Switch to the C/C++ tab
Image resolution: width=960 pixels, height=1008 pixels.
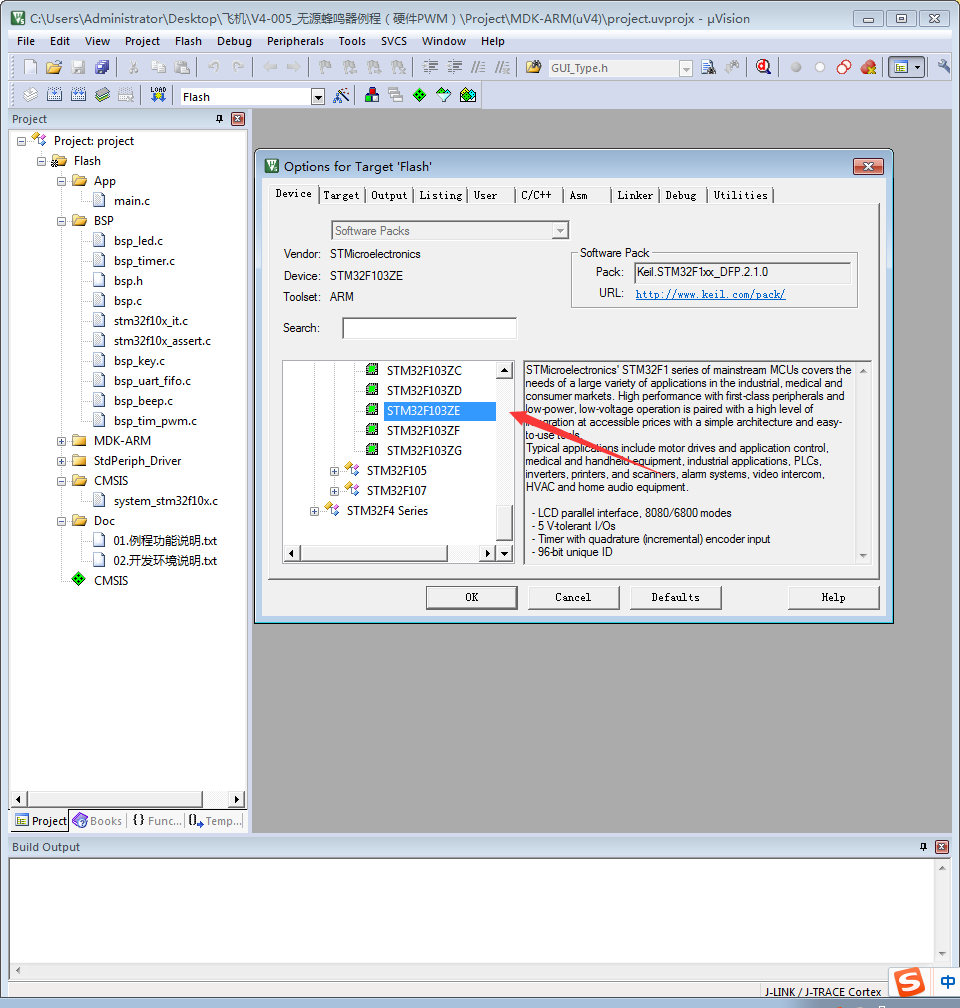tap(536, 195)
